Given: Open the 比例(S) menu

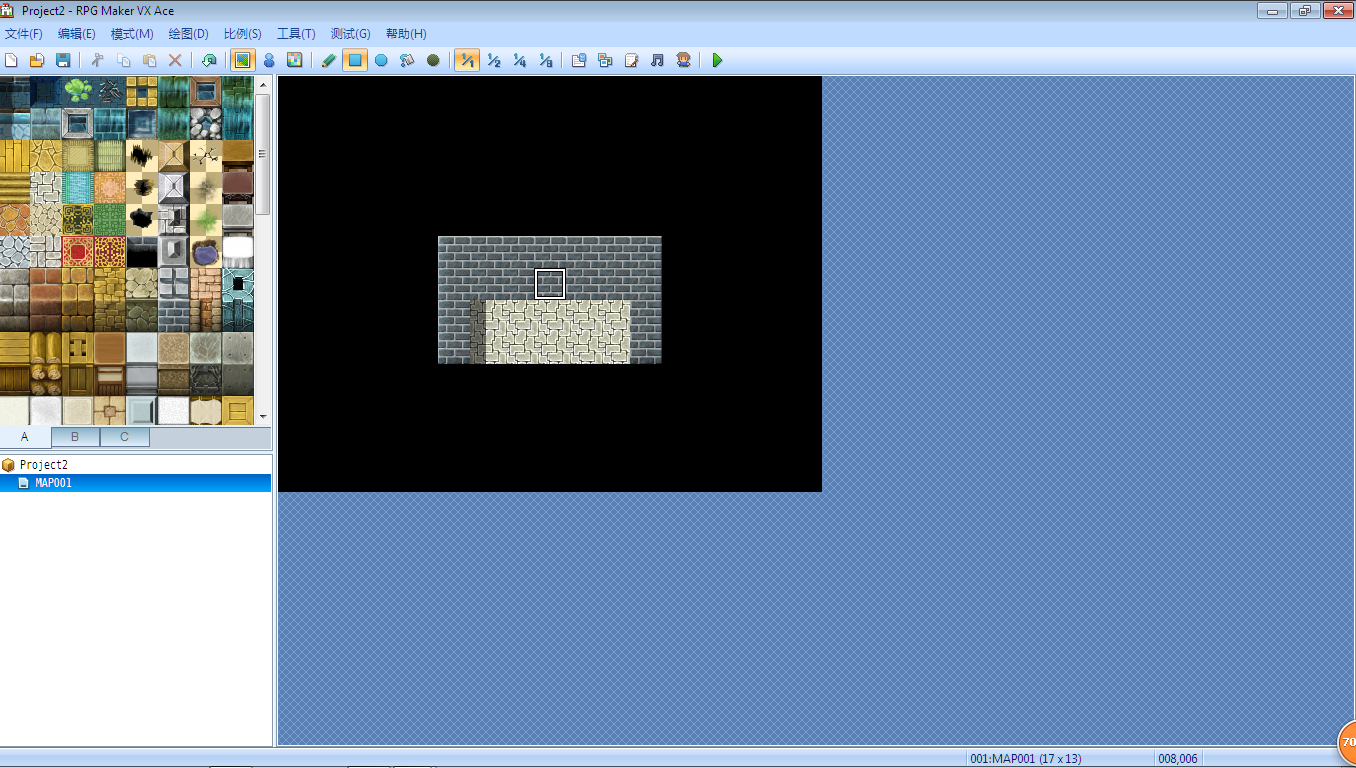Looking at the screenshot, I should [x=243, y=34].
